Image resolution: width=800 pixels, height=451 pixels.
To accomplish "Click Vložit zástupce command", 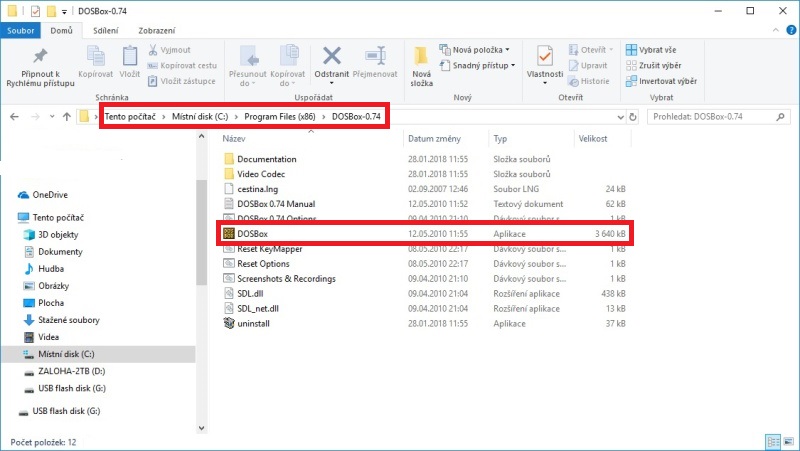I will 182,81.
